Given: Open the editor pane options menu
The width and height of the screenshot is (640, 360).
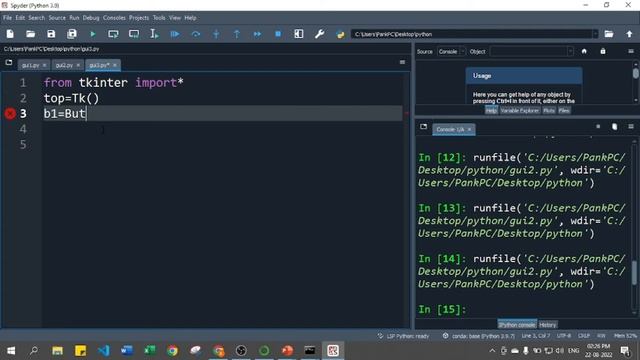Looking at the screenshot, I should pyautogui.click(x=402, y=62).
